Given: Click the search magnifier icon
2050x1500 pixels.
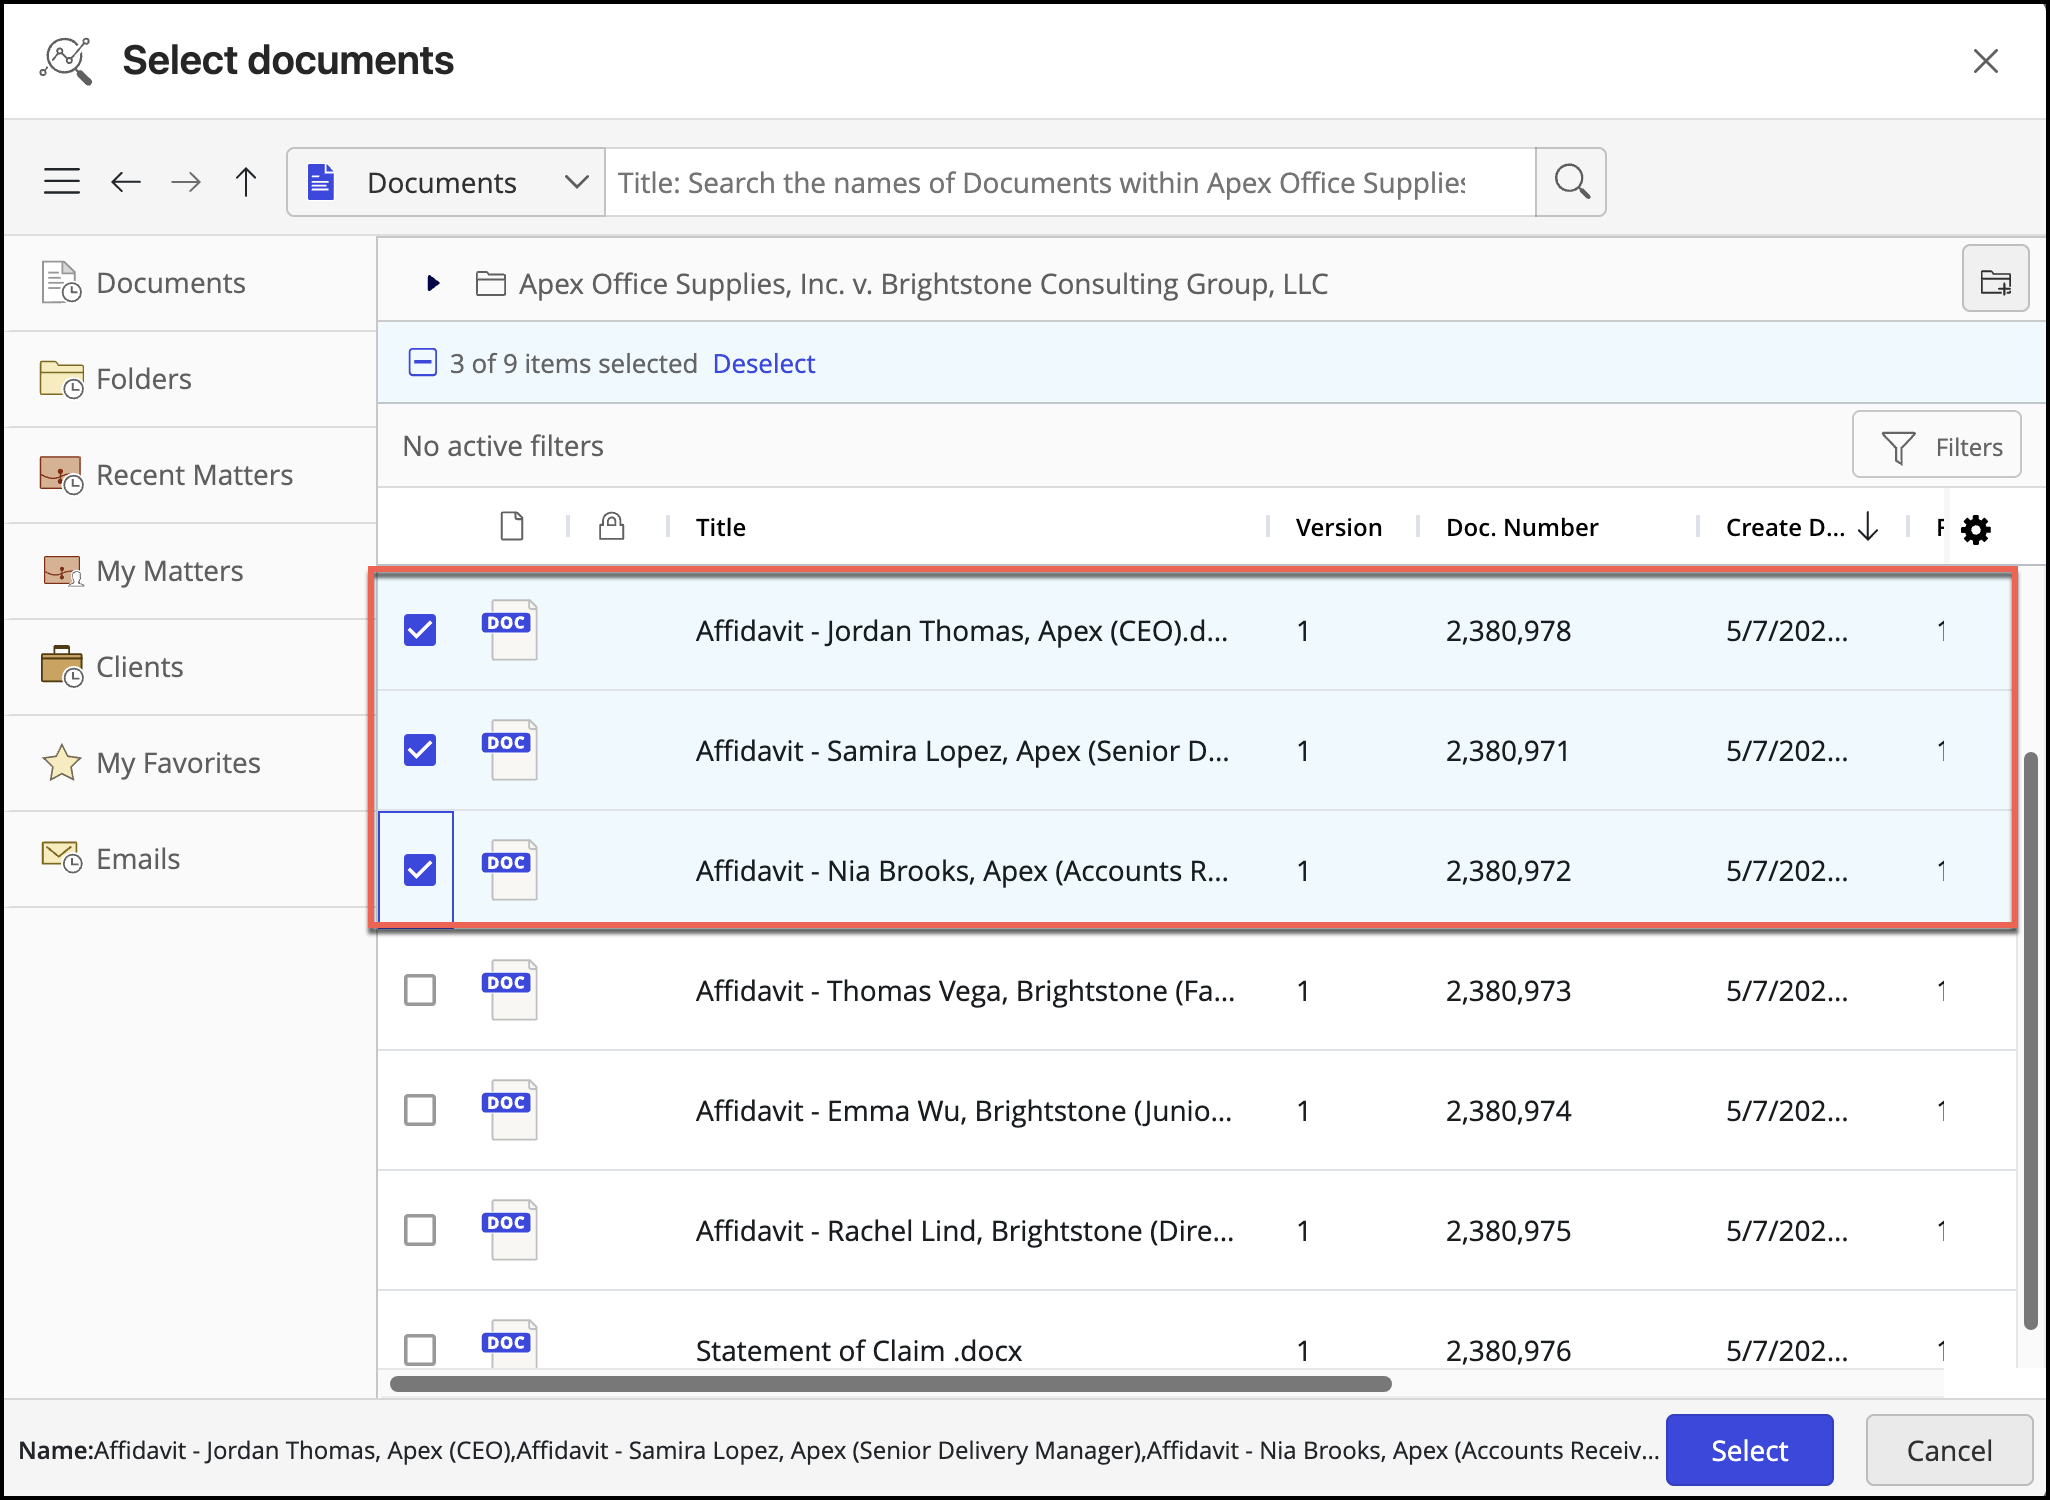Looking at the screenshot, I should point(1571,182).
